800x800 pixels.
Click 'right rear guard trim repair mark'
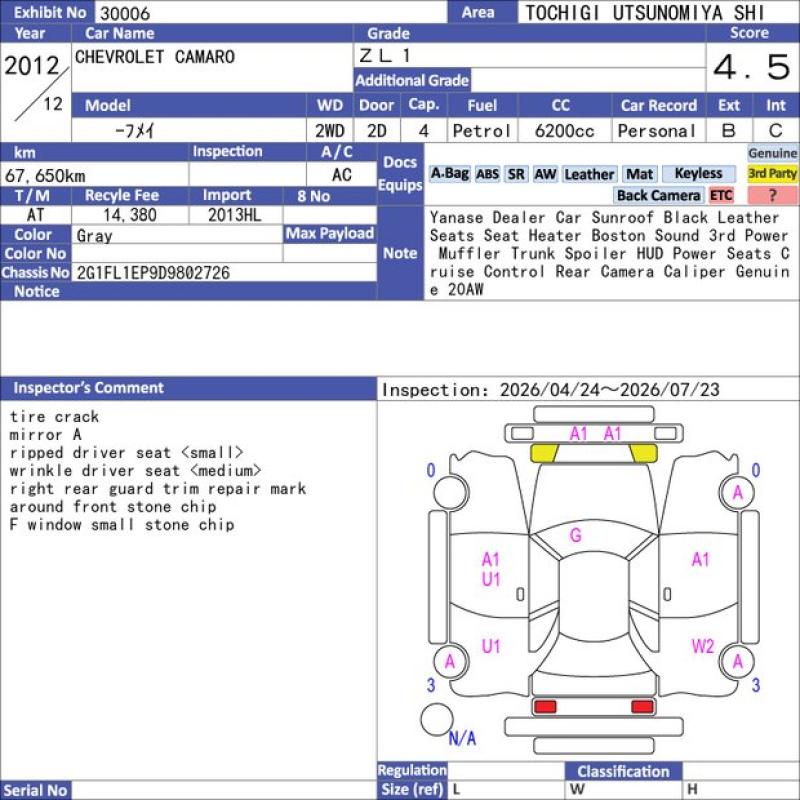click(x=158, y=489)
